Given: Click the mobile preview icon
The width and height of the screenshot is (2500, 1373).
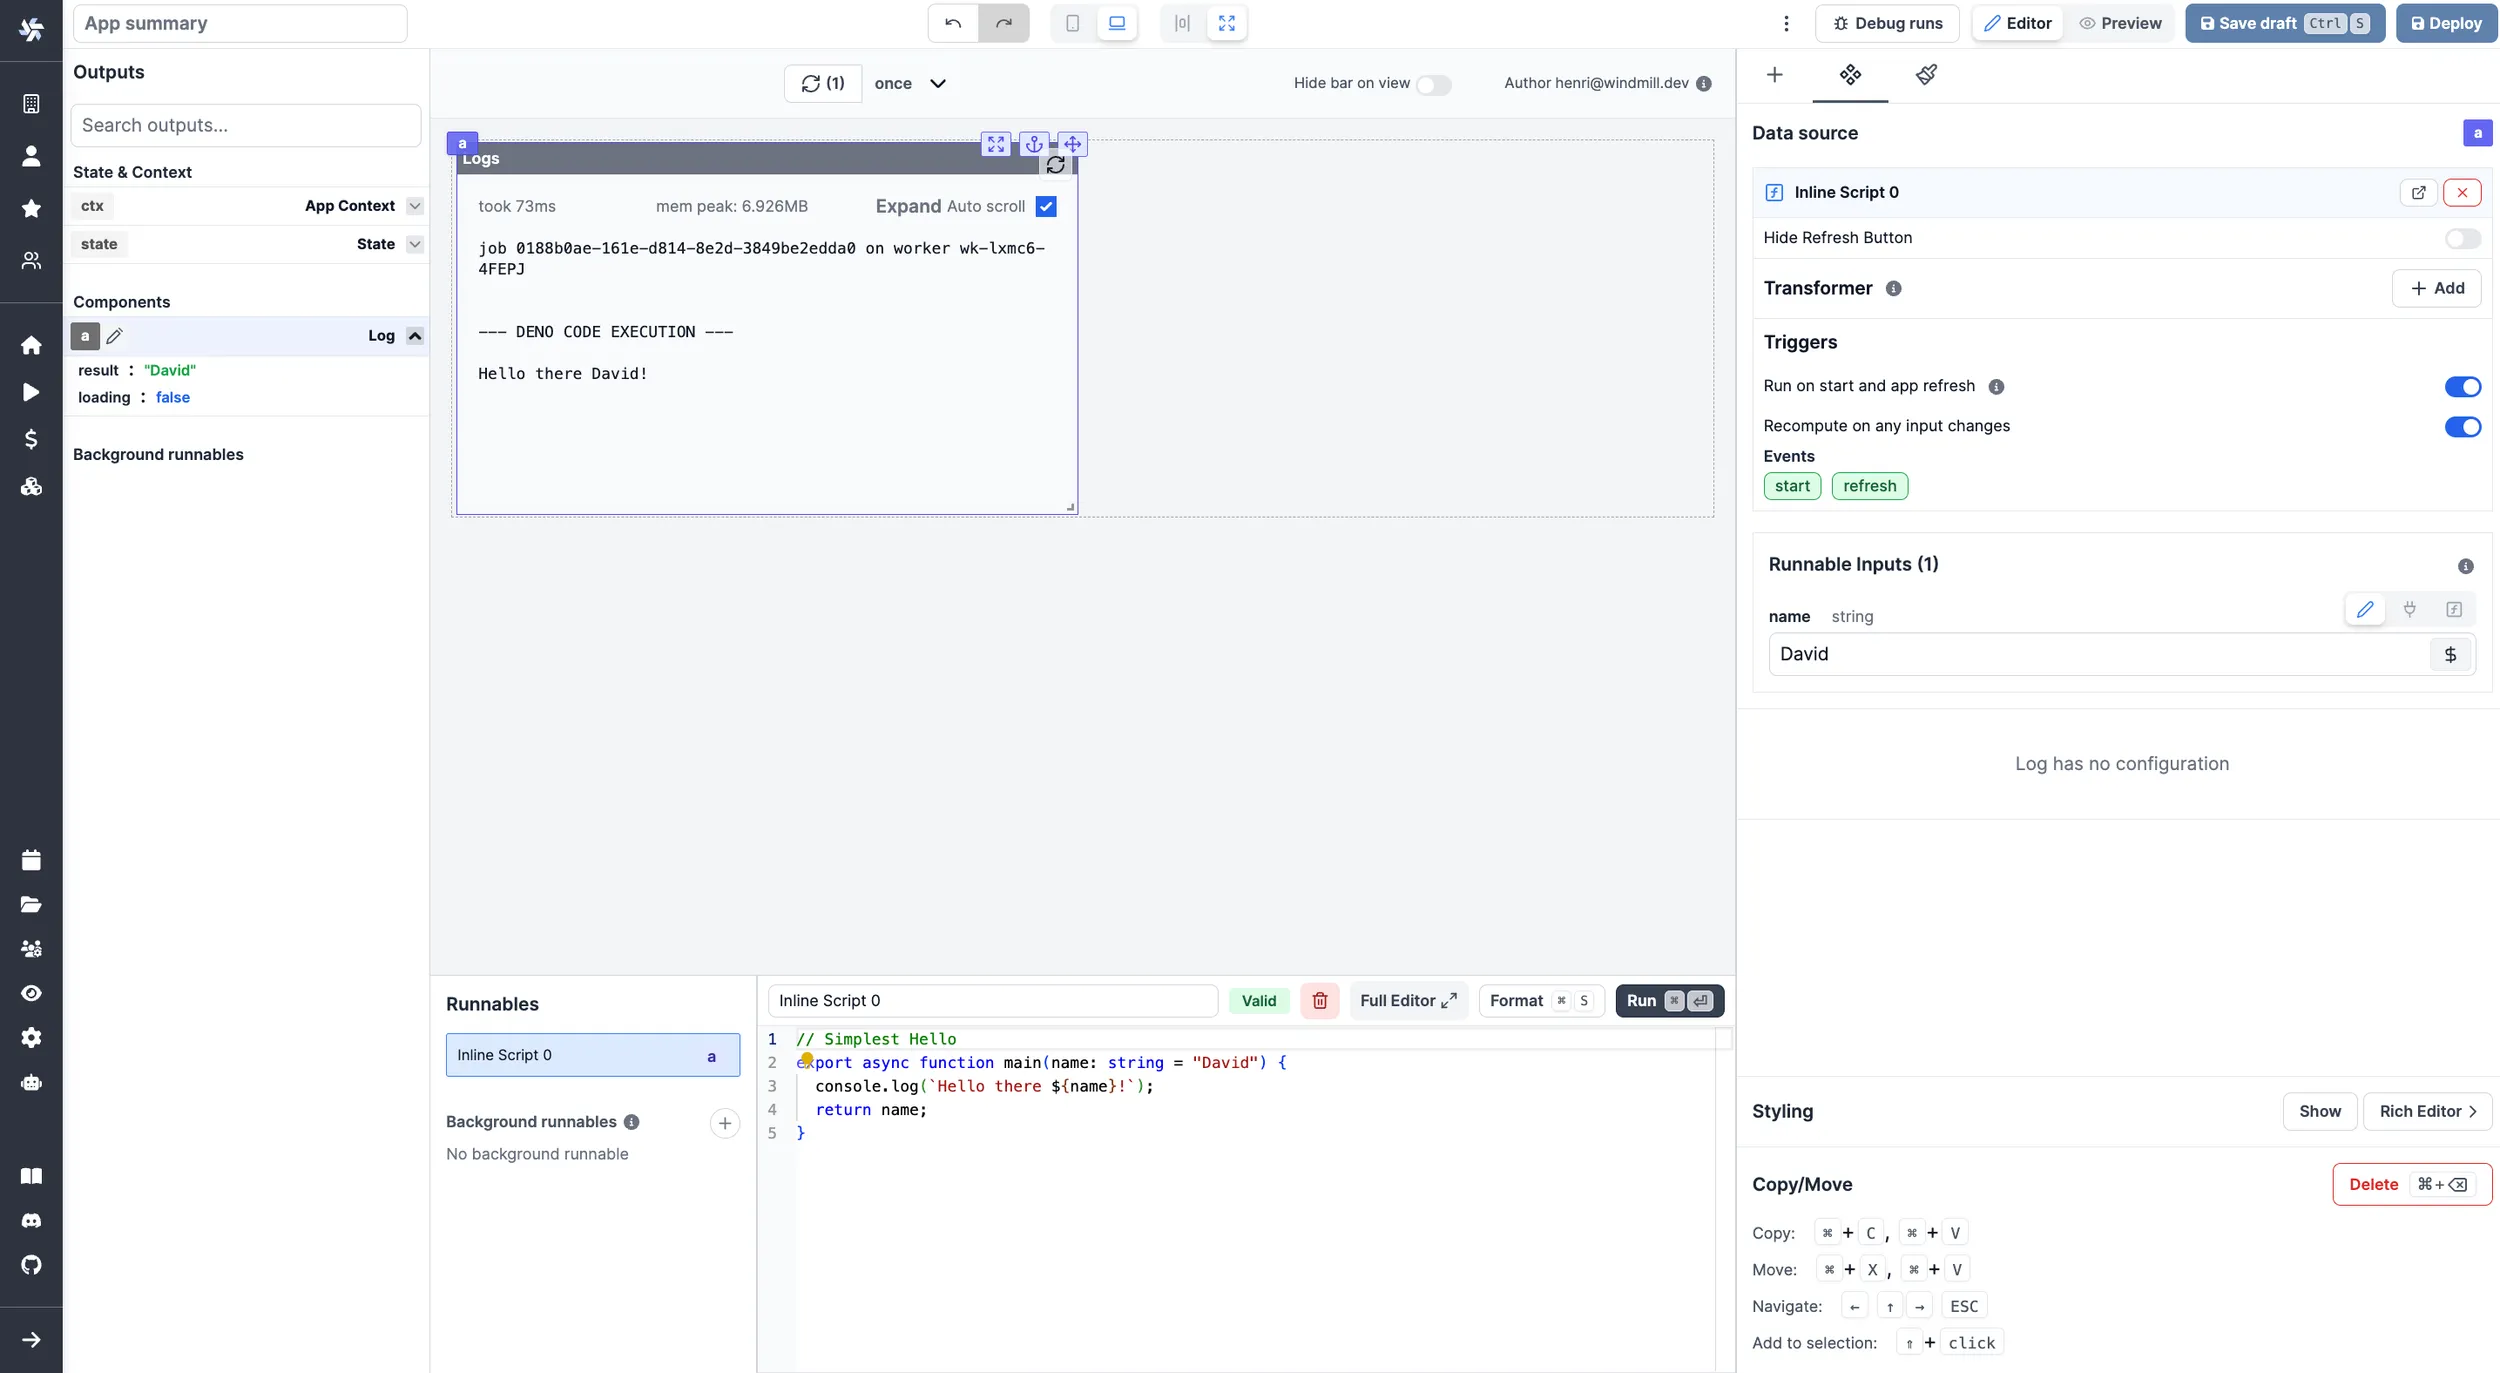Looking at the screenshot, I should click(1072, 24).
